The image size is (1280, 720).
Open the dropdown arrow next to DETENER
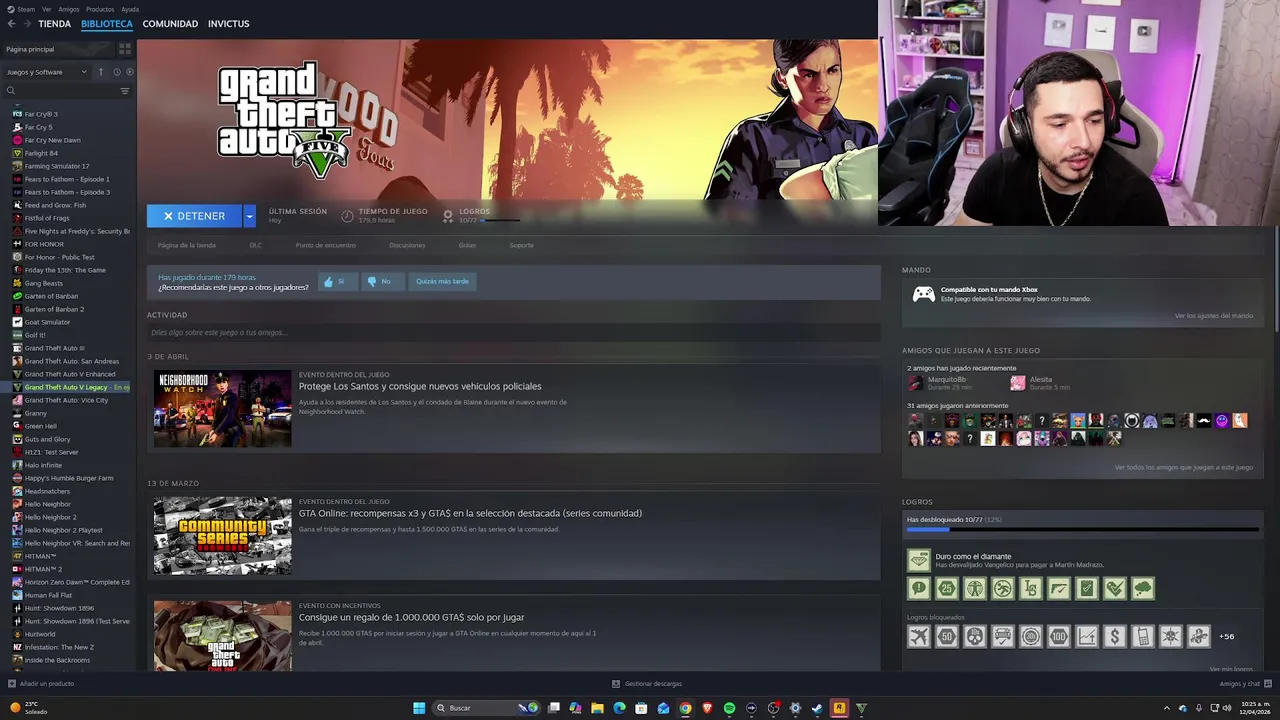[x=249, y=216]
